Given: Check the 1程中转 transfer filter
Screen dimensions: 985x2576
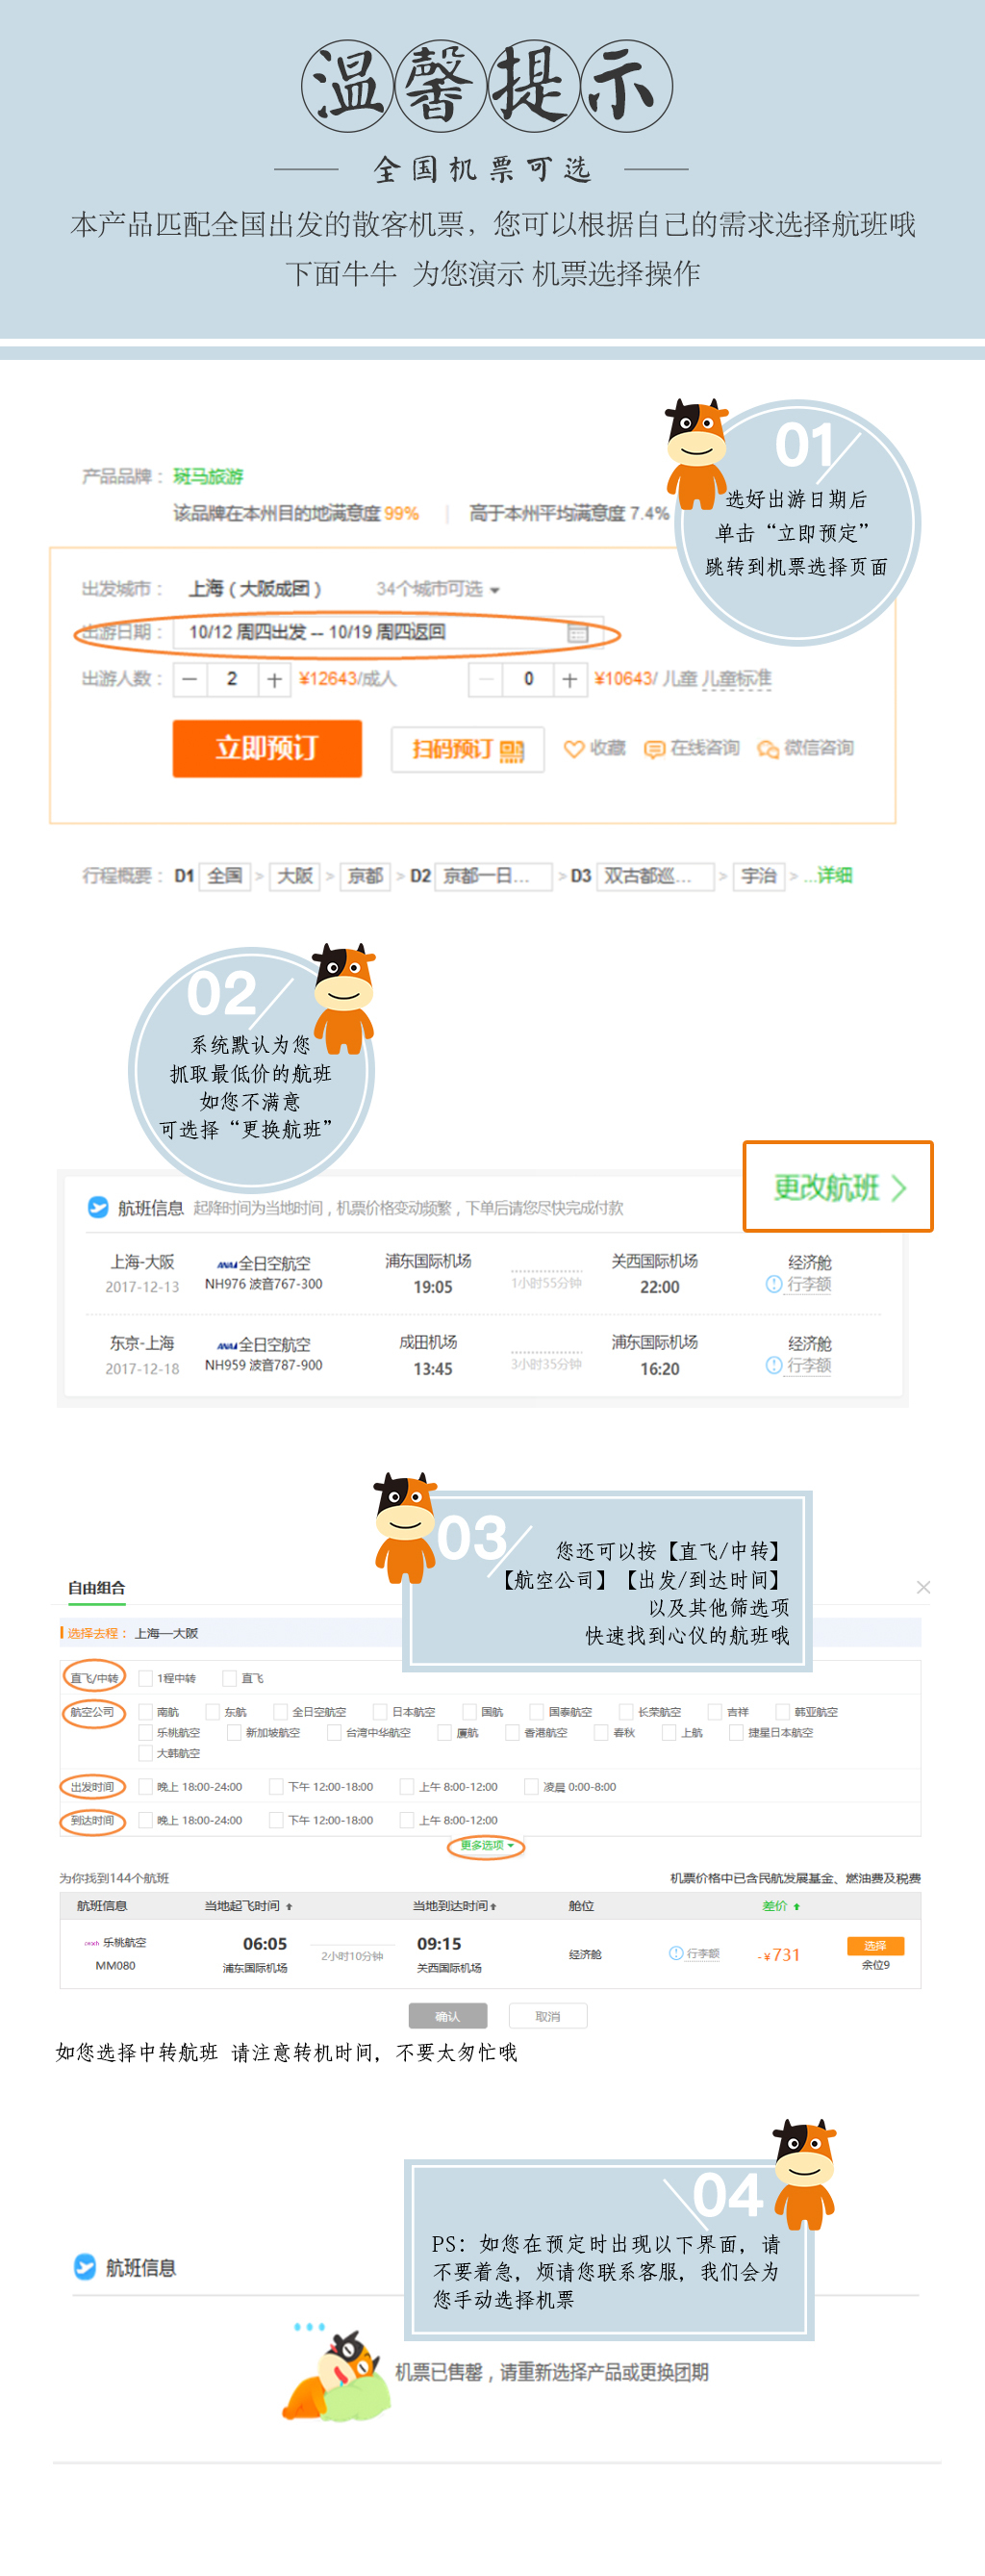Looking at the screenshot, I should coord(146,1678).
